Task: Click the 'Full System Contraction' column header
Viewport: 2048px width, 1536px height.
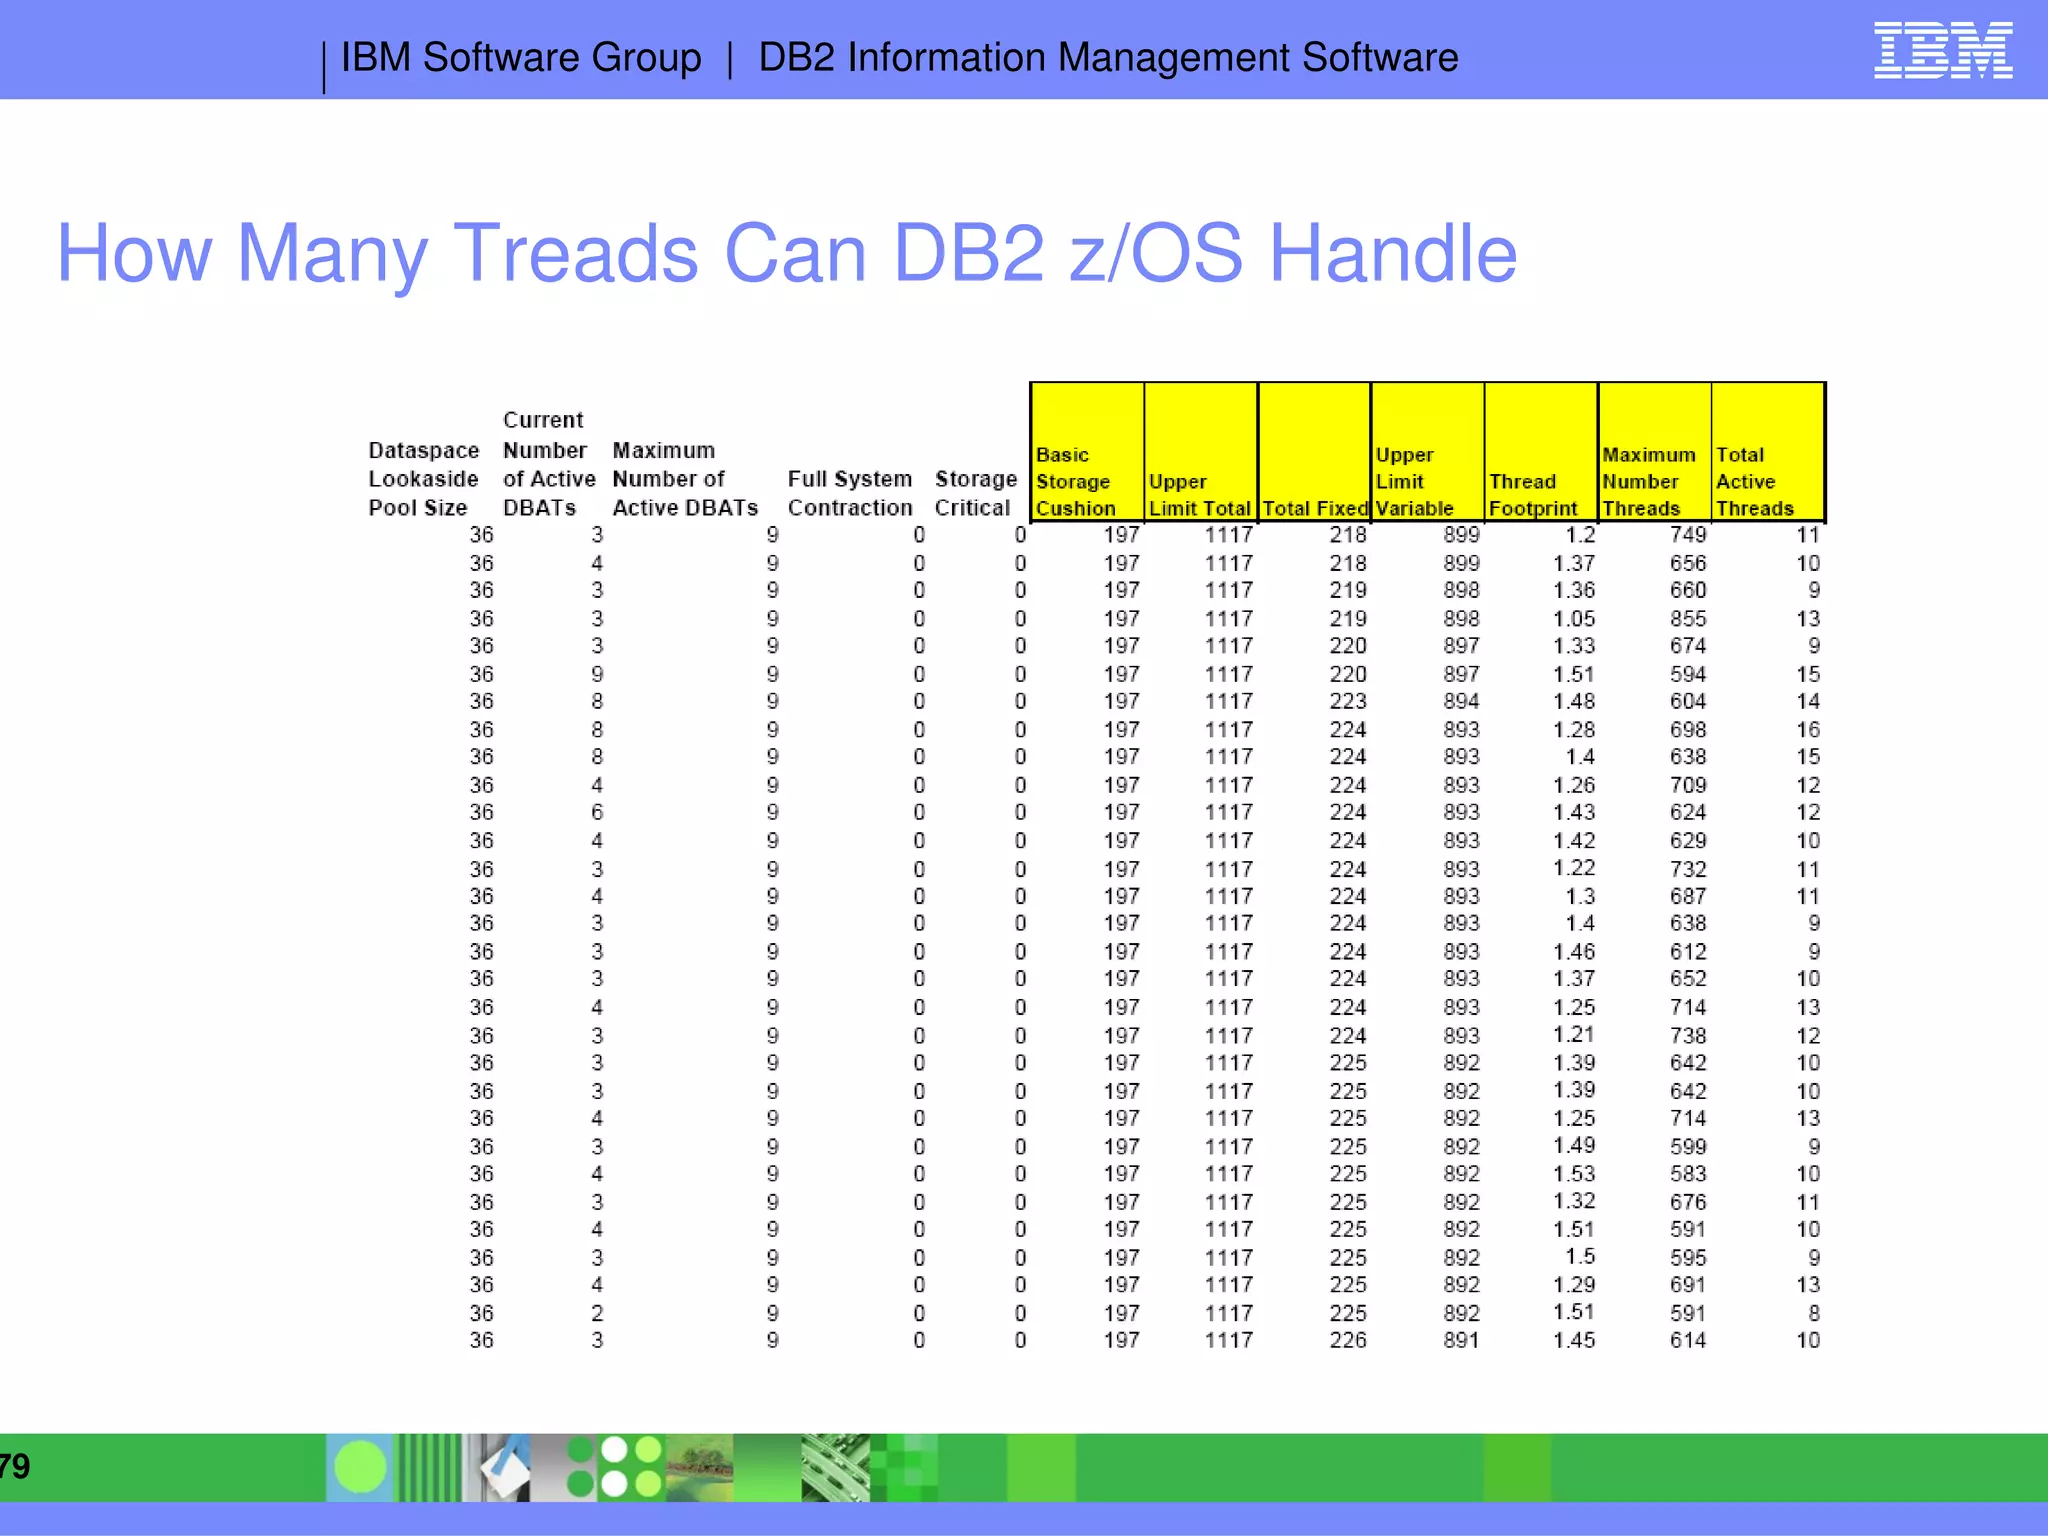Action: (850, 493)
